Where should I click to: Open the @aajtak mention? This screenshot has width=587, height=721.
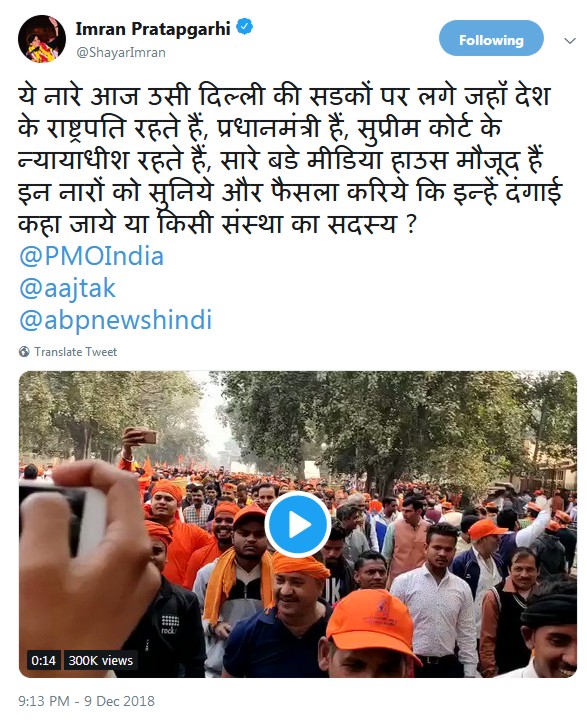click(x=67, y=289)
